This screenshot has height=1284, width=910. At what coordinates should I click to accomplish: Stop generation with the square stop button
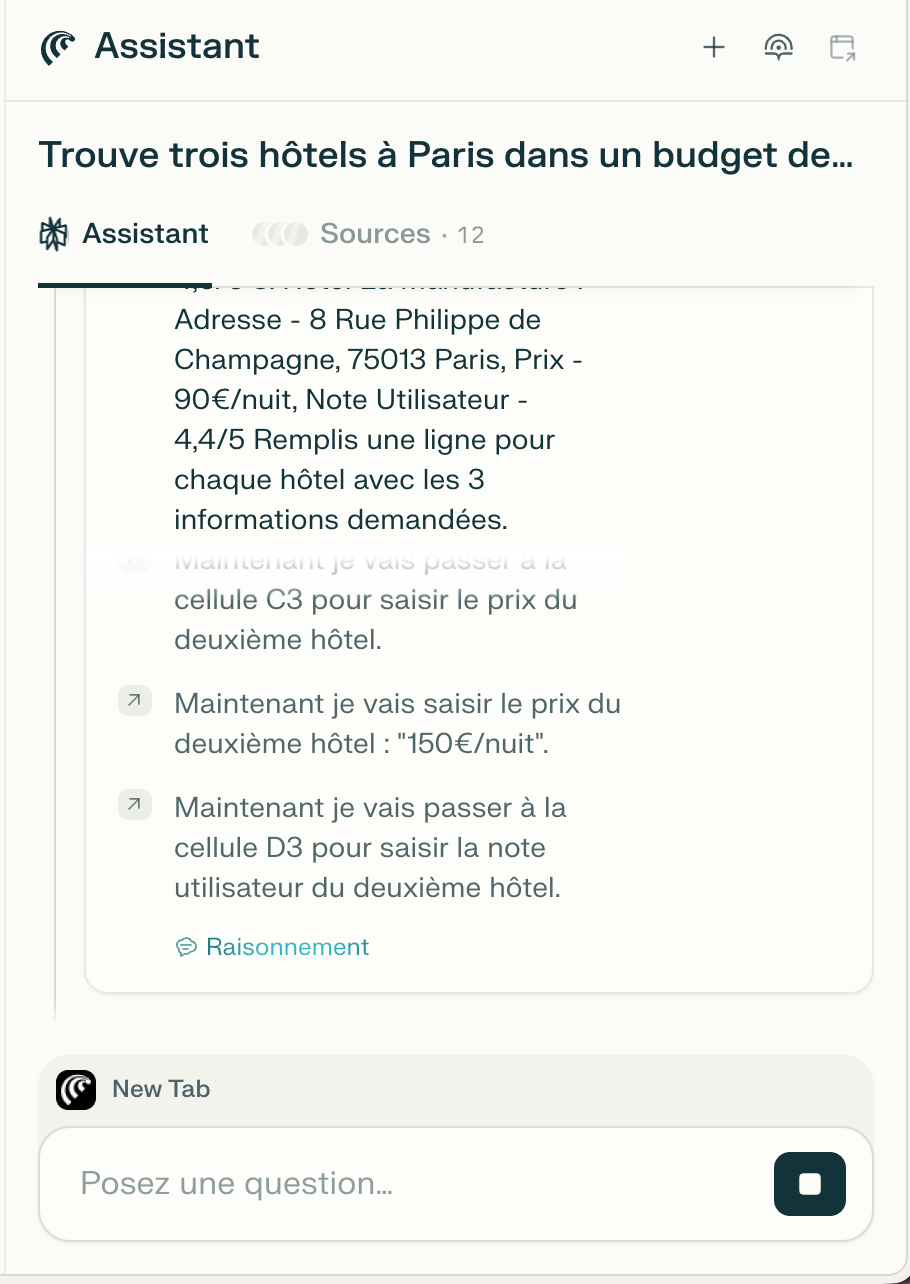coord(810,1184)
